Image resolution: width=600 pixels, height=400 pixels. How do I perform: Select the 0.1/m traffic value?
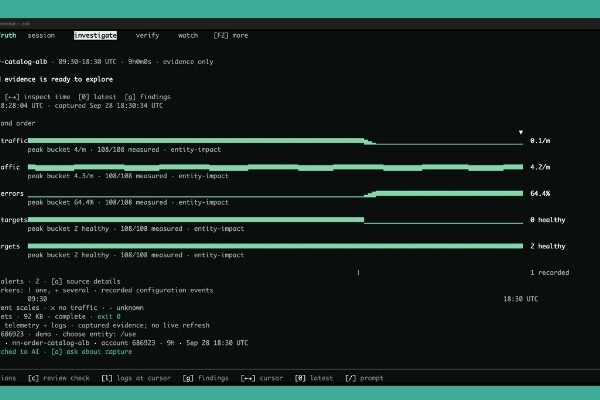coord(540,141)
